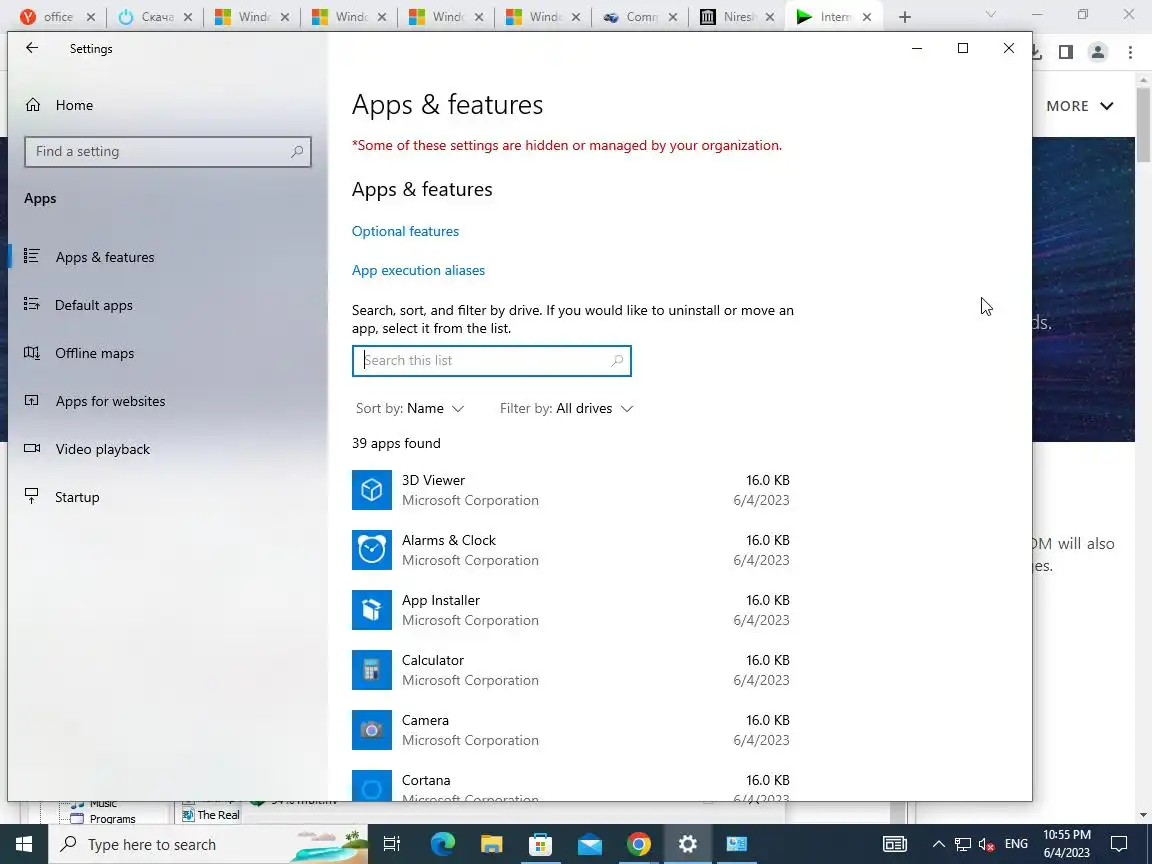Click the Settings gear in the taskbar
1152x864 pixels.
(x=688, y=844)
